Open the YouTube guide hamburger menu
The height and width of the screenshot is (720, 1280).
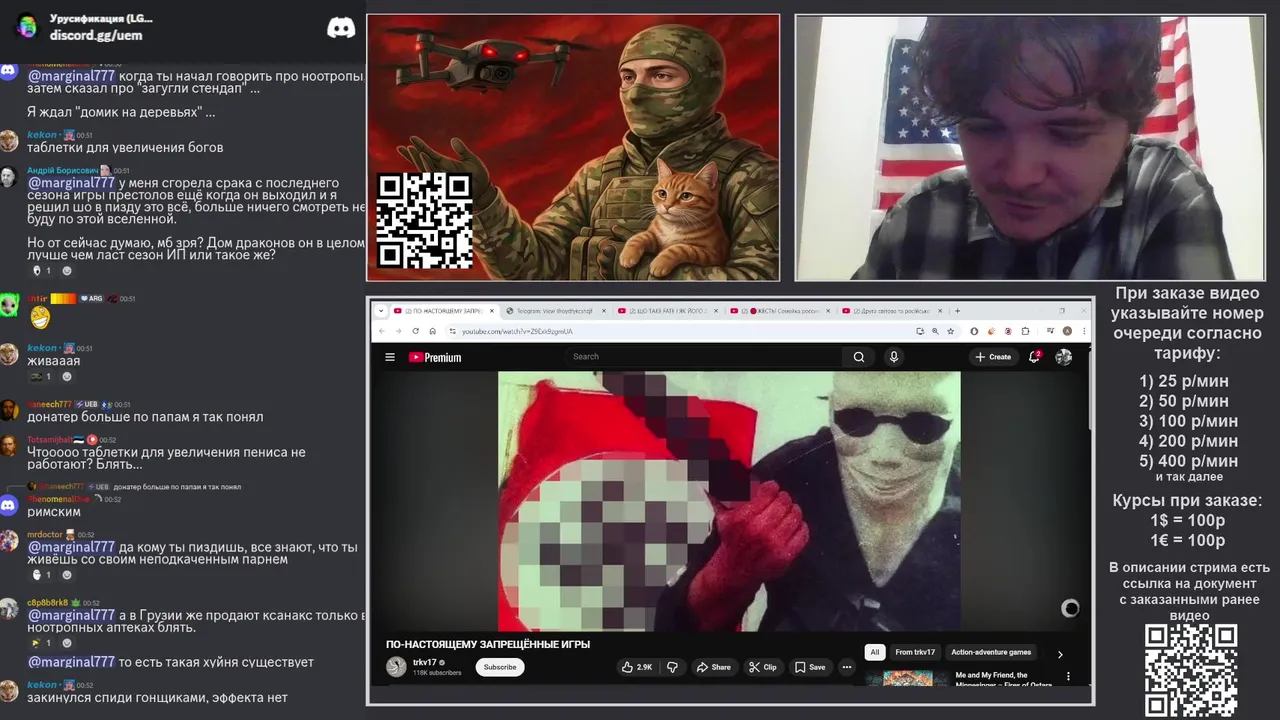click(390, 357)
